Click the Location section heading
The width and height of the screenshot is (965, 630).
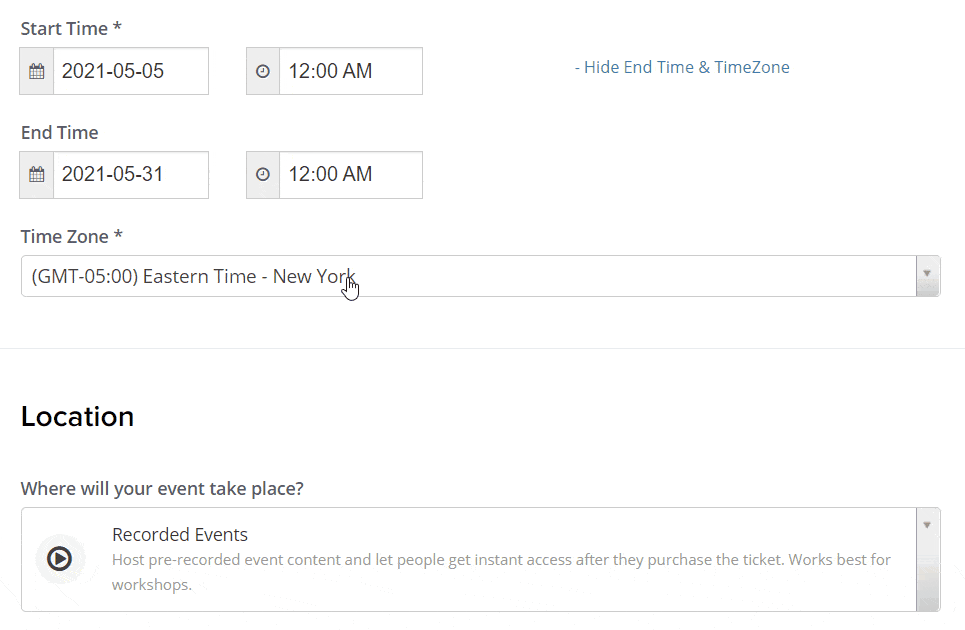(78, 417)
